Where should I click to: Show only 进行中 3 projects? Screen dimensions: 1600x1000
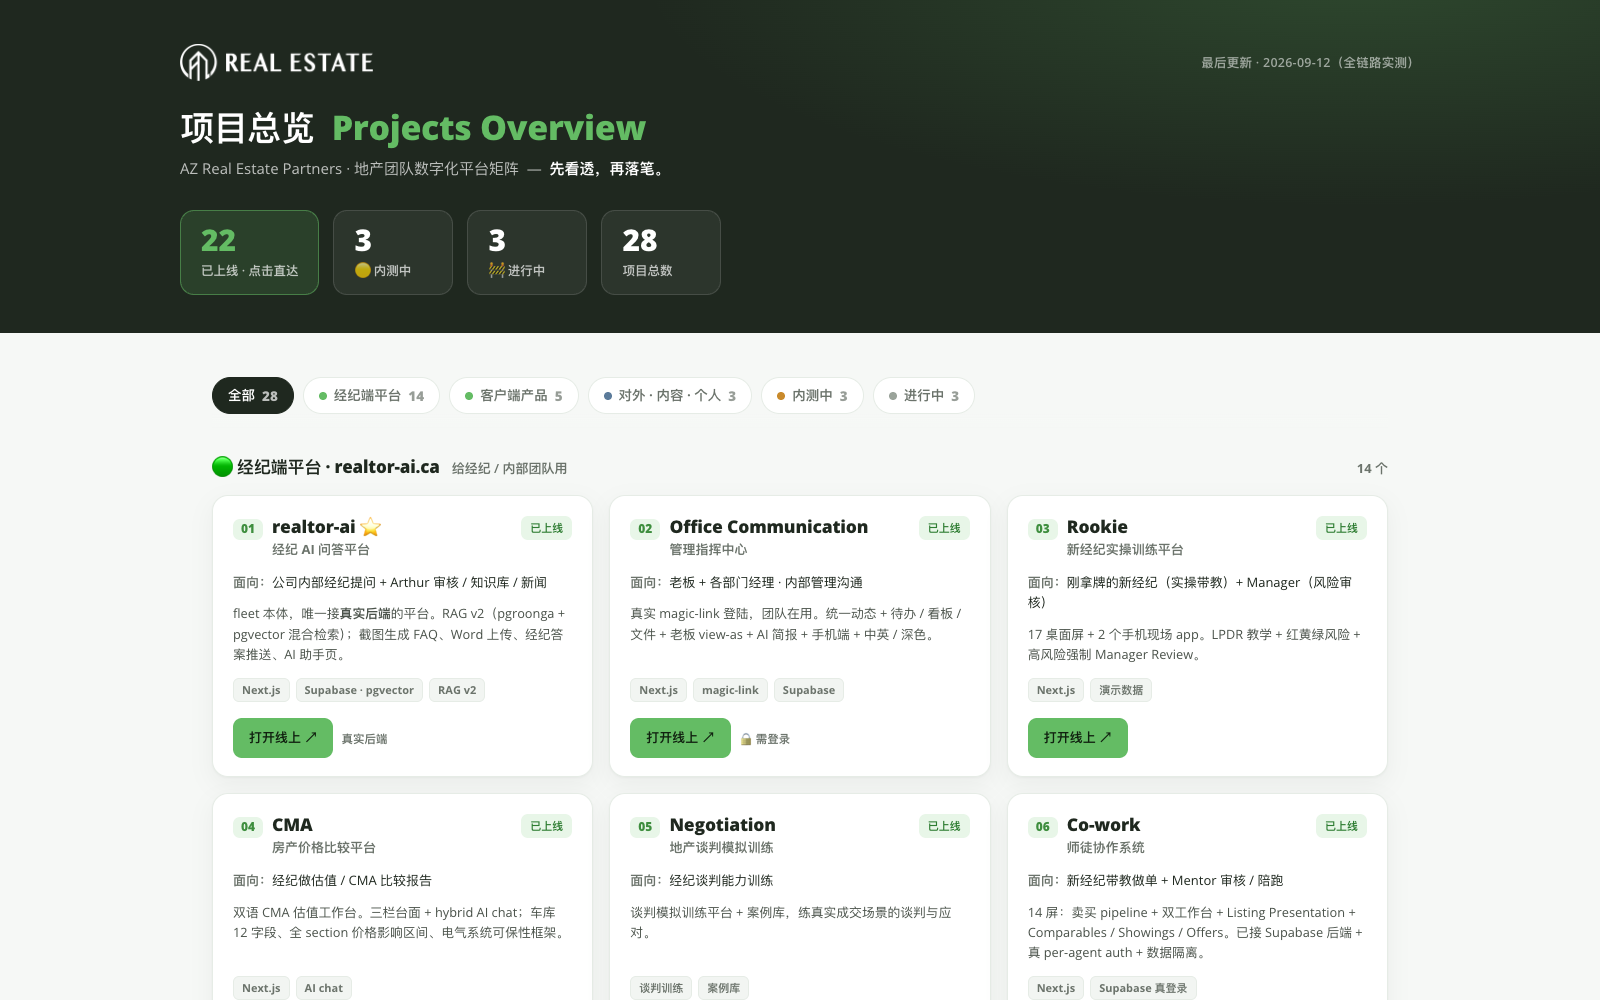[924, 396]
